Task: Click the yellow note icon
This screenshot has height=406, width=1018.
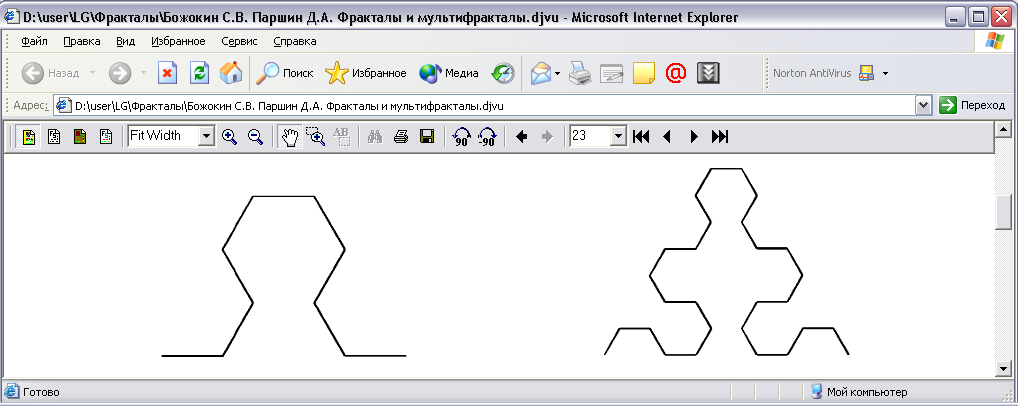Action: click(643, 73)
